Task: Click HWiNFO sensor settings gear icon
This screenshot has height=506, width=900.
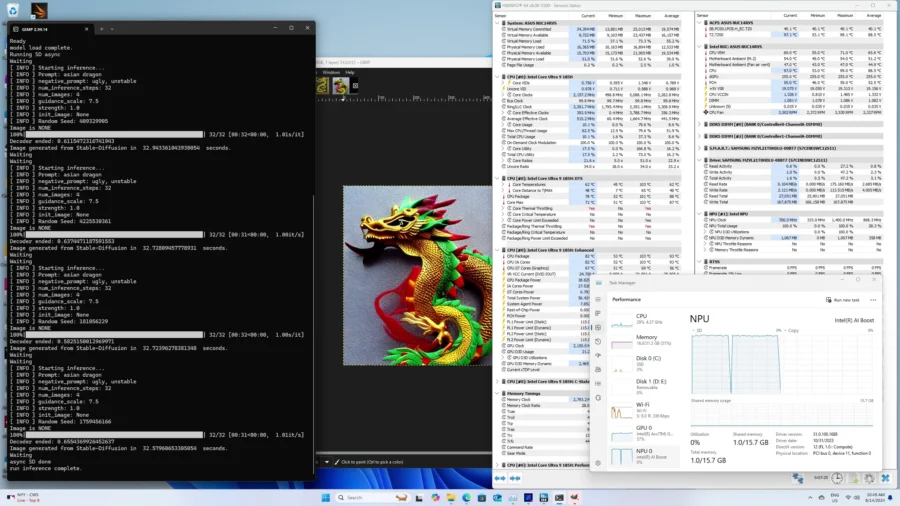Action: [870, 478]
